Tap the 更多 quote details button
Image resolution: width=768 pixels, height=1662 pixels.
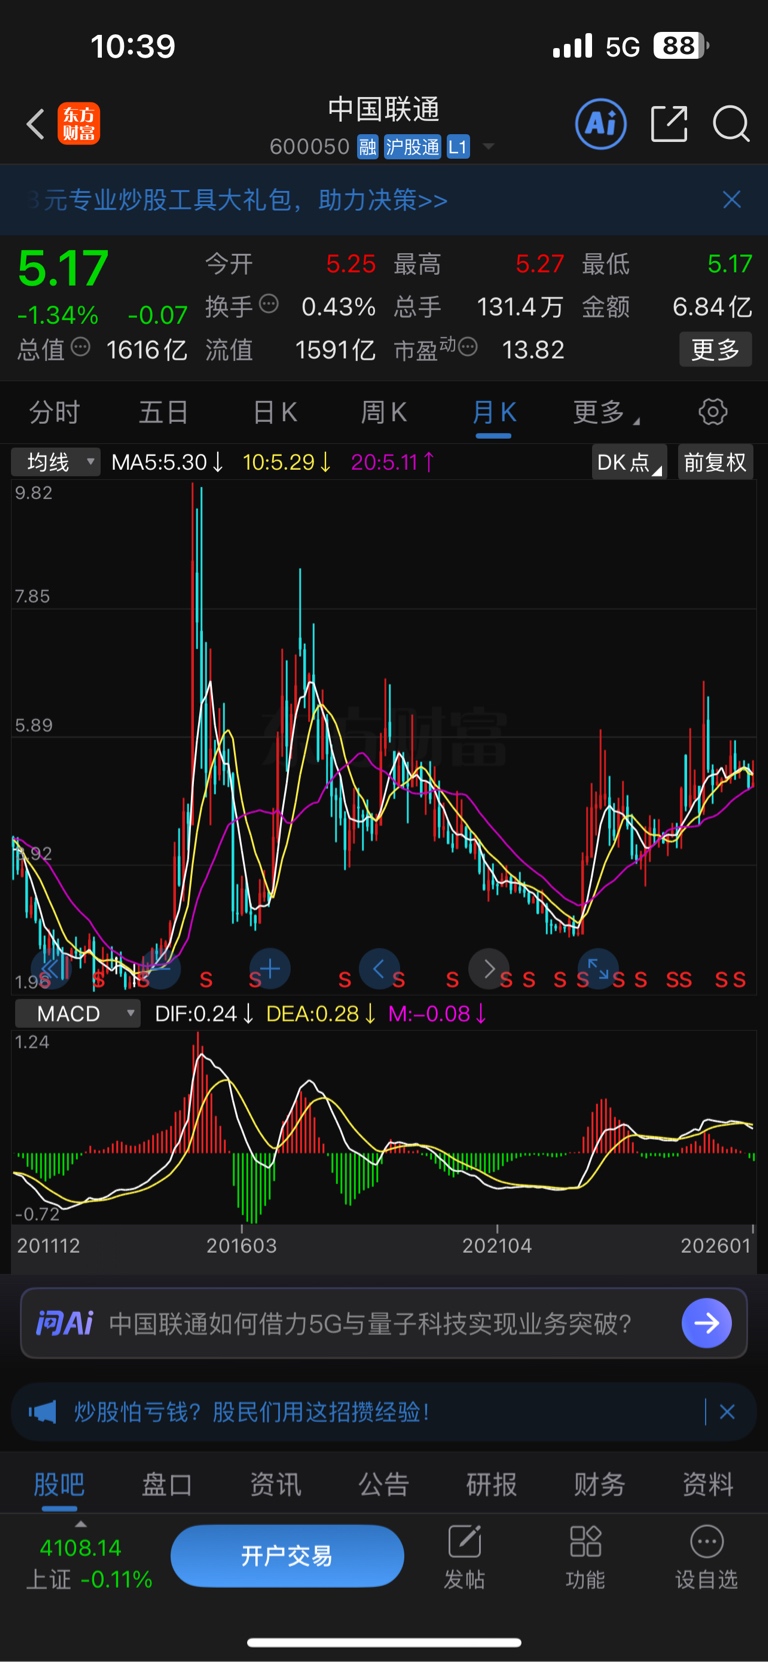point(715,349)
